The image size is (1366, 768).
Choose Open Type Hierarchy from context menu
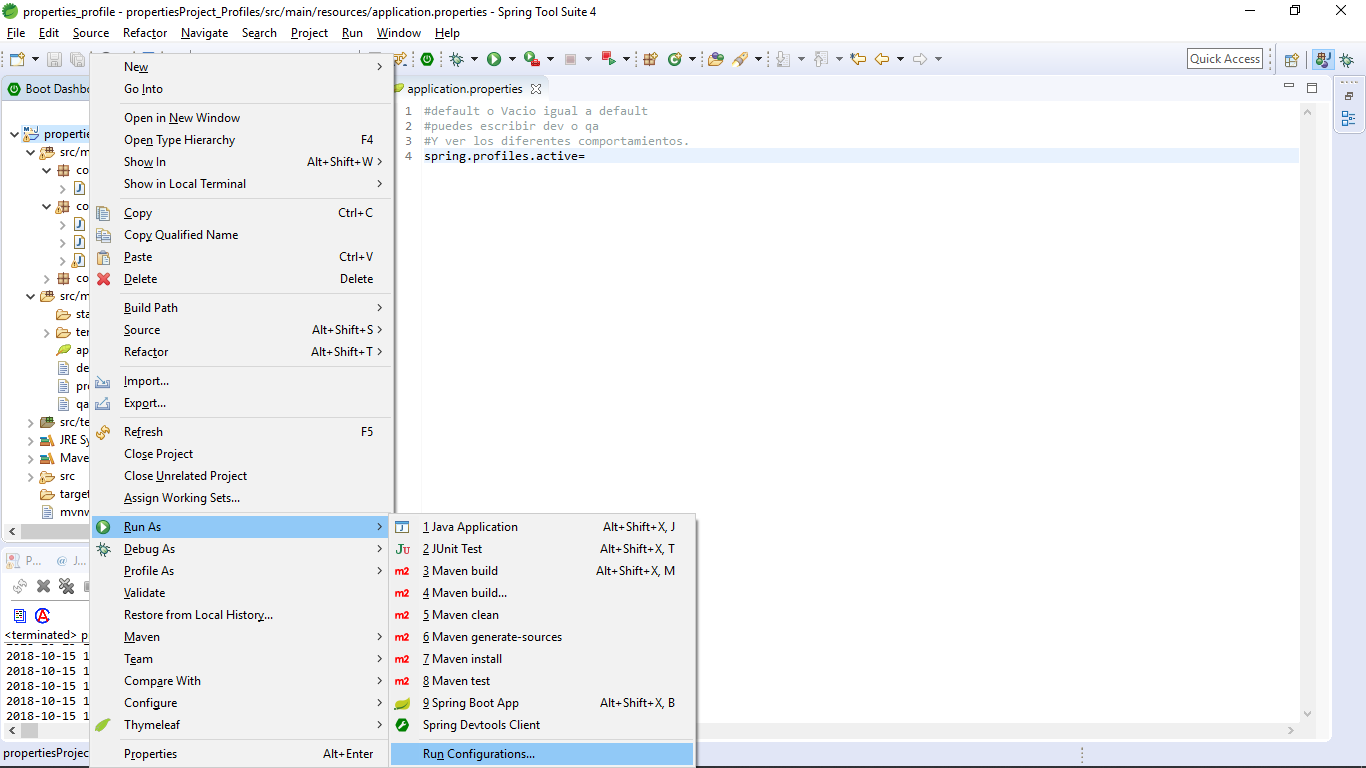240,140
